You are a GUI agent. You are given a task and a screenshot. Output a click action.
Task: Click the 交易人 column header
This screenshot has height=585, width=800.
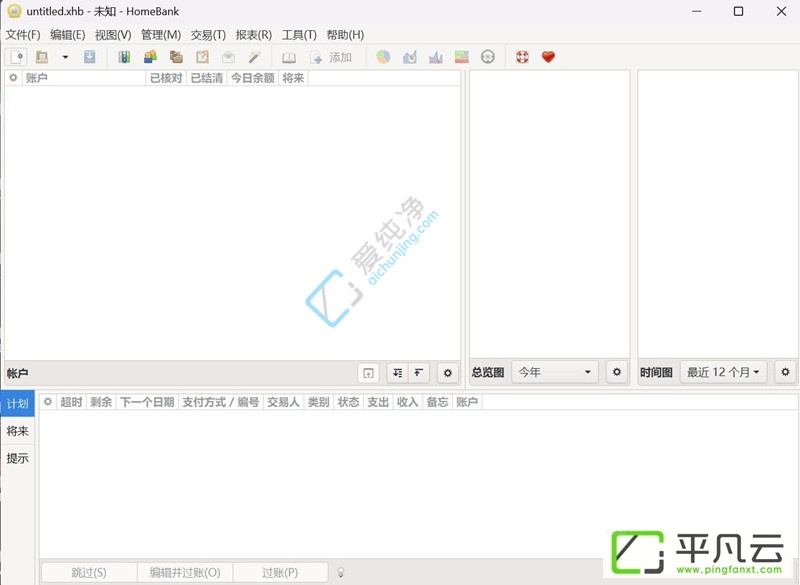tap(284, 402)
